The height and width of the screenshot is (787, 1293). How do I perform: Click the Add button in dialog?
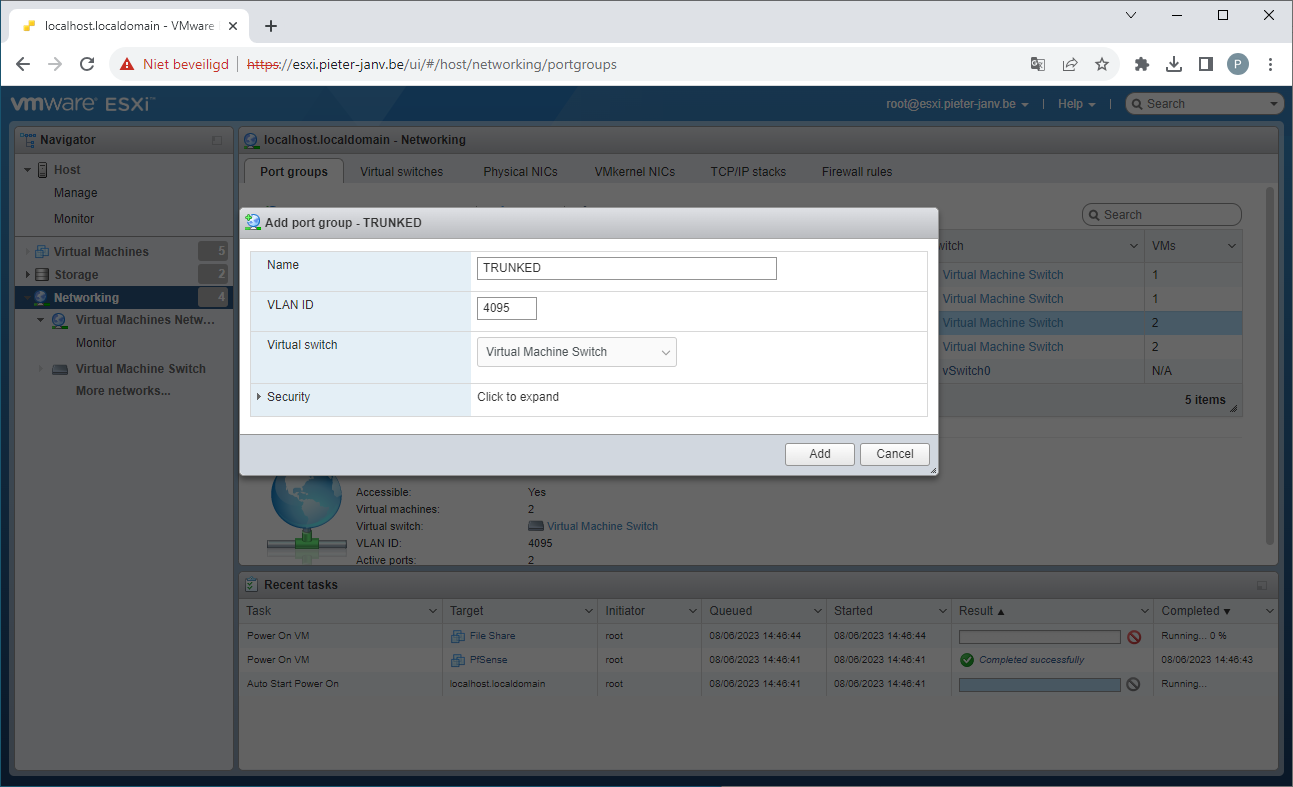pyautogui.click(x=819, y=454)
